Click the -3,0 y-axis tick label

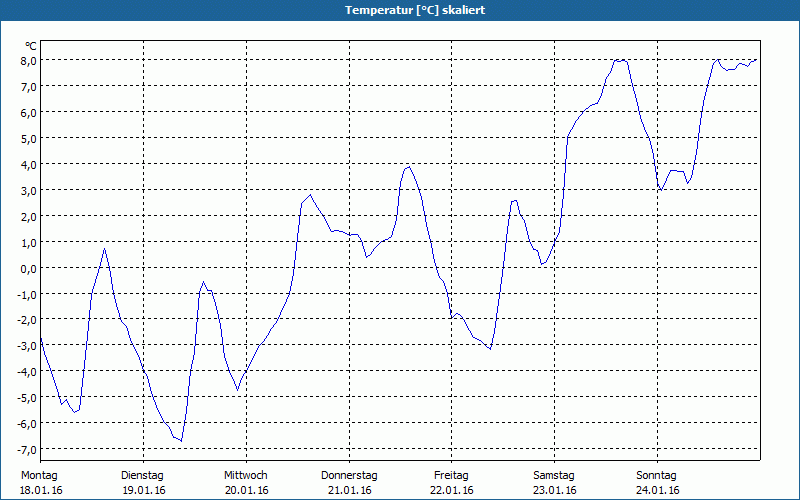(27, 346)
